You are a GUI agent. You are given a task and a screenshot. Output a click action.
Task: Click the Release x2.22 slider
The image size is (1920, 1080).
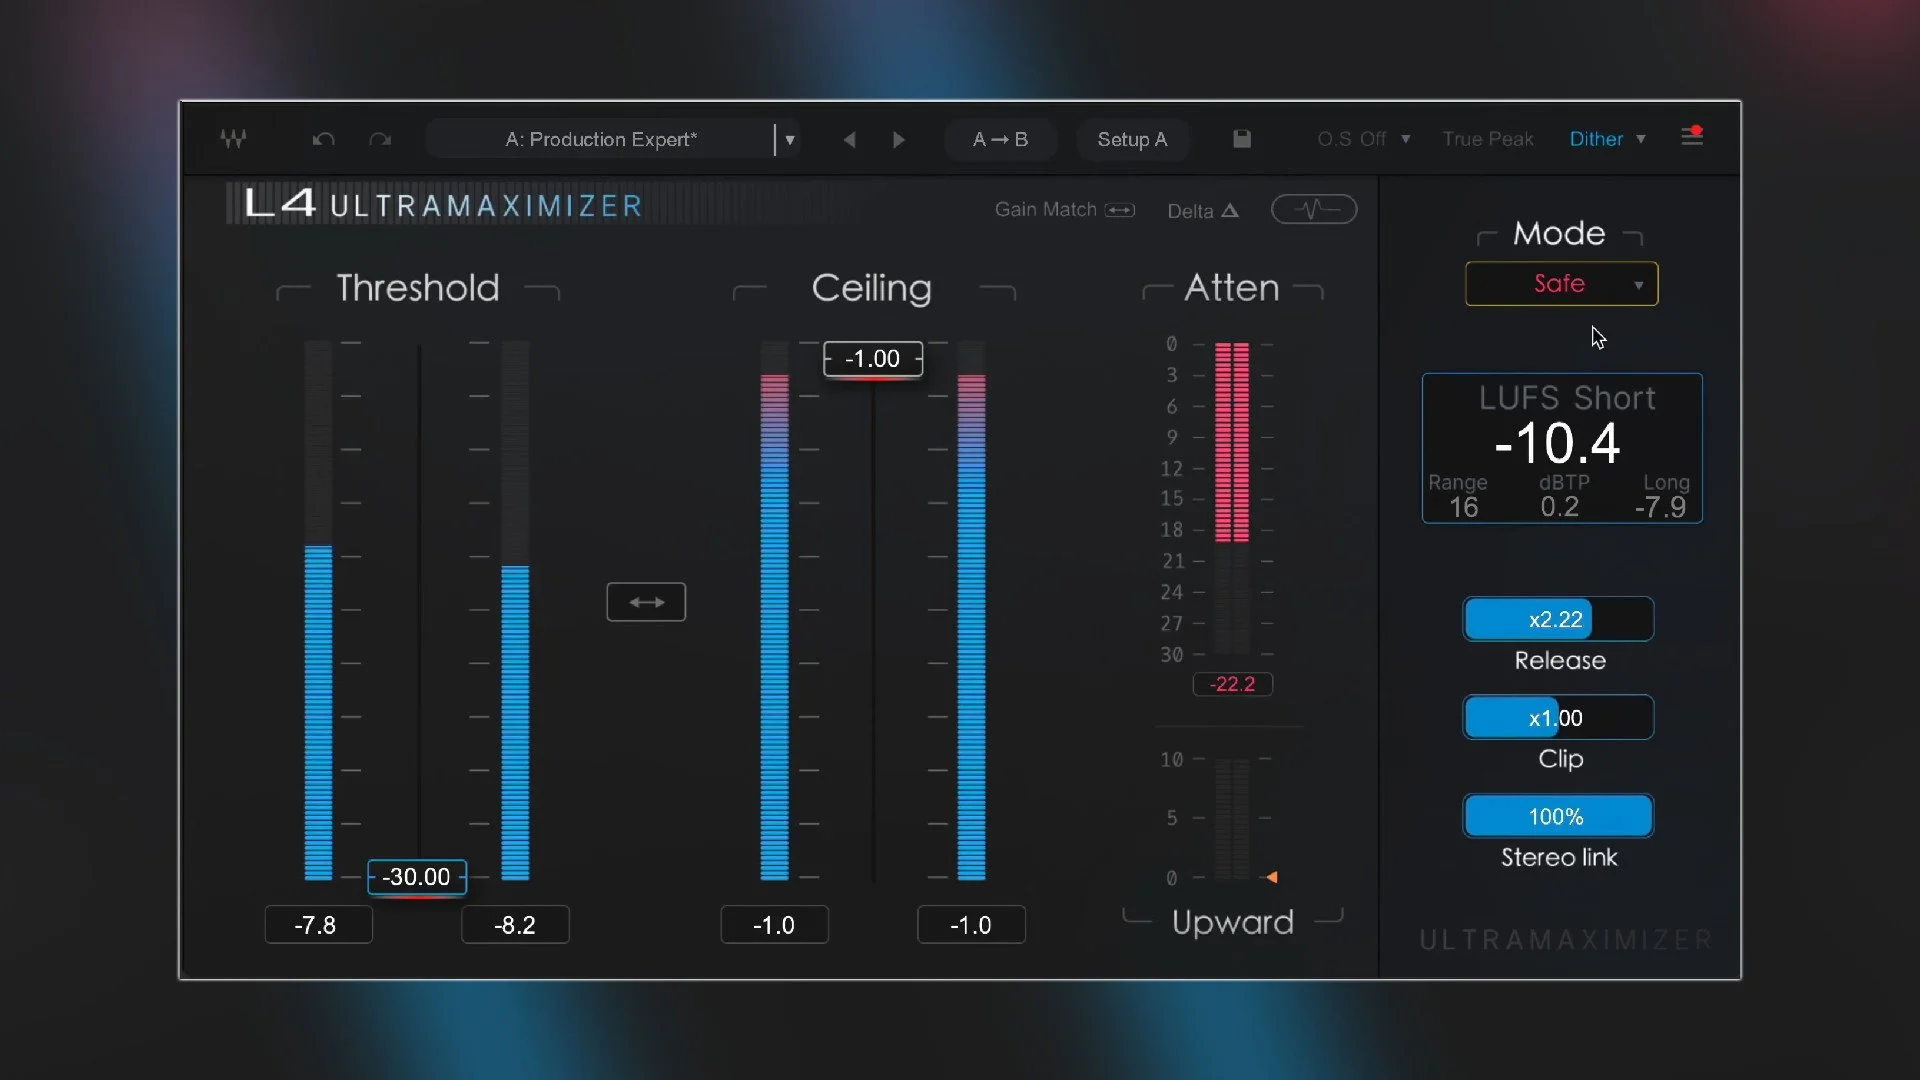(1557, 619)
